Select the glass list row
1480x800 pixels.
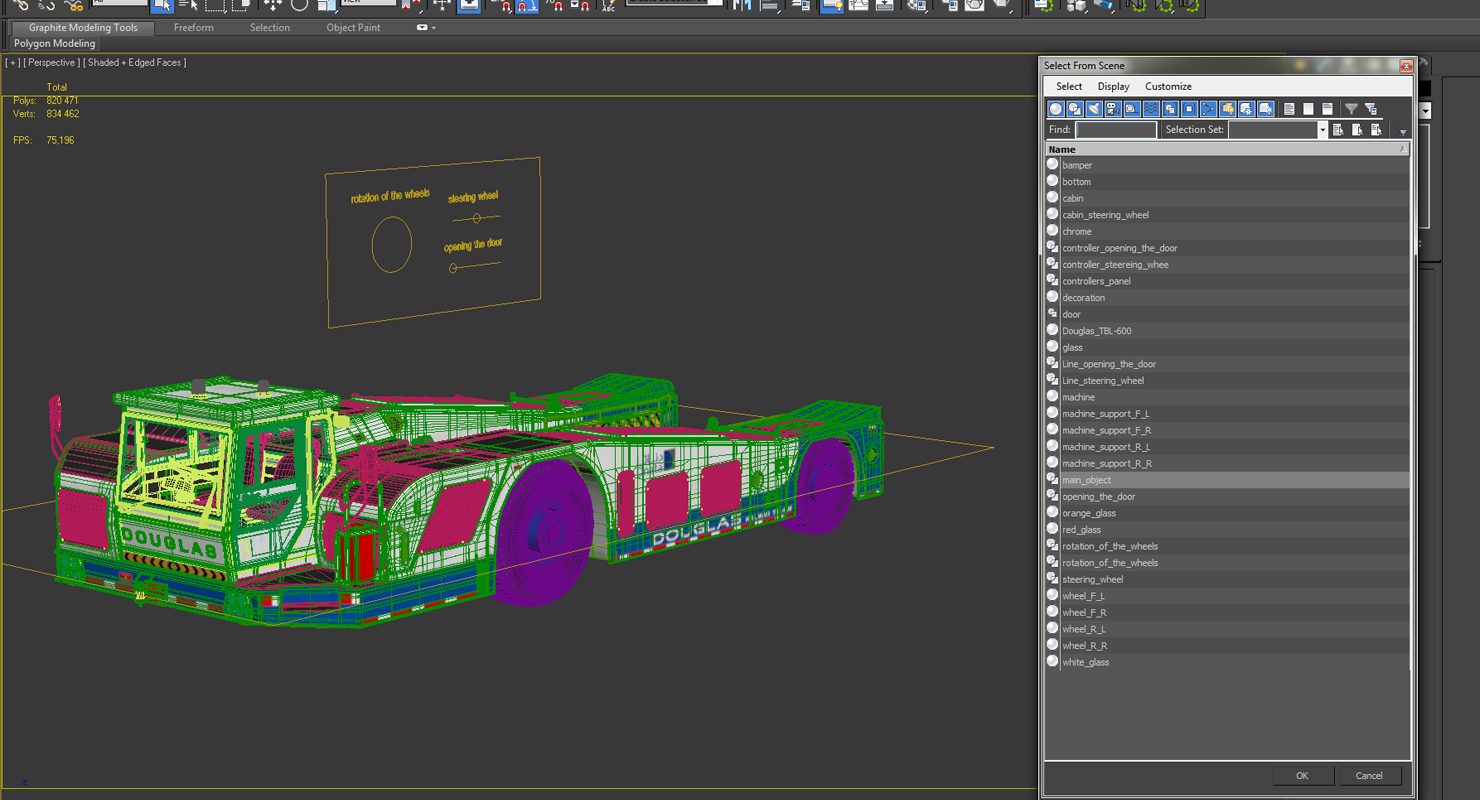click(x=1227, y=347)
